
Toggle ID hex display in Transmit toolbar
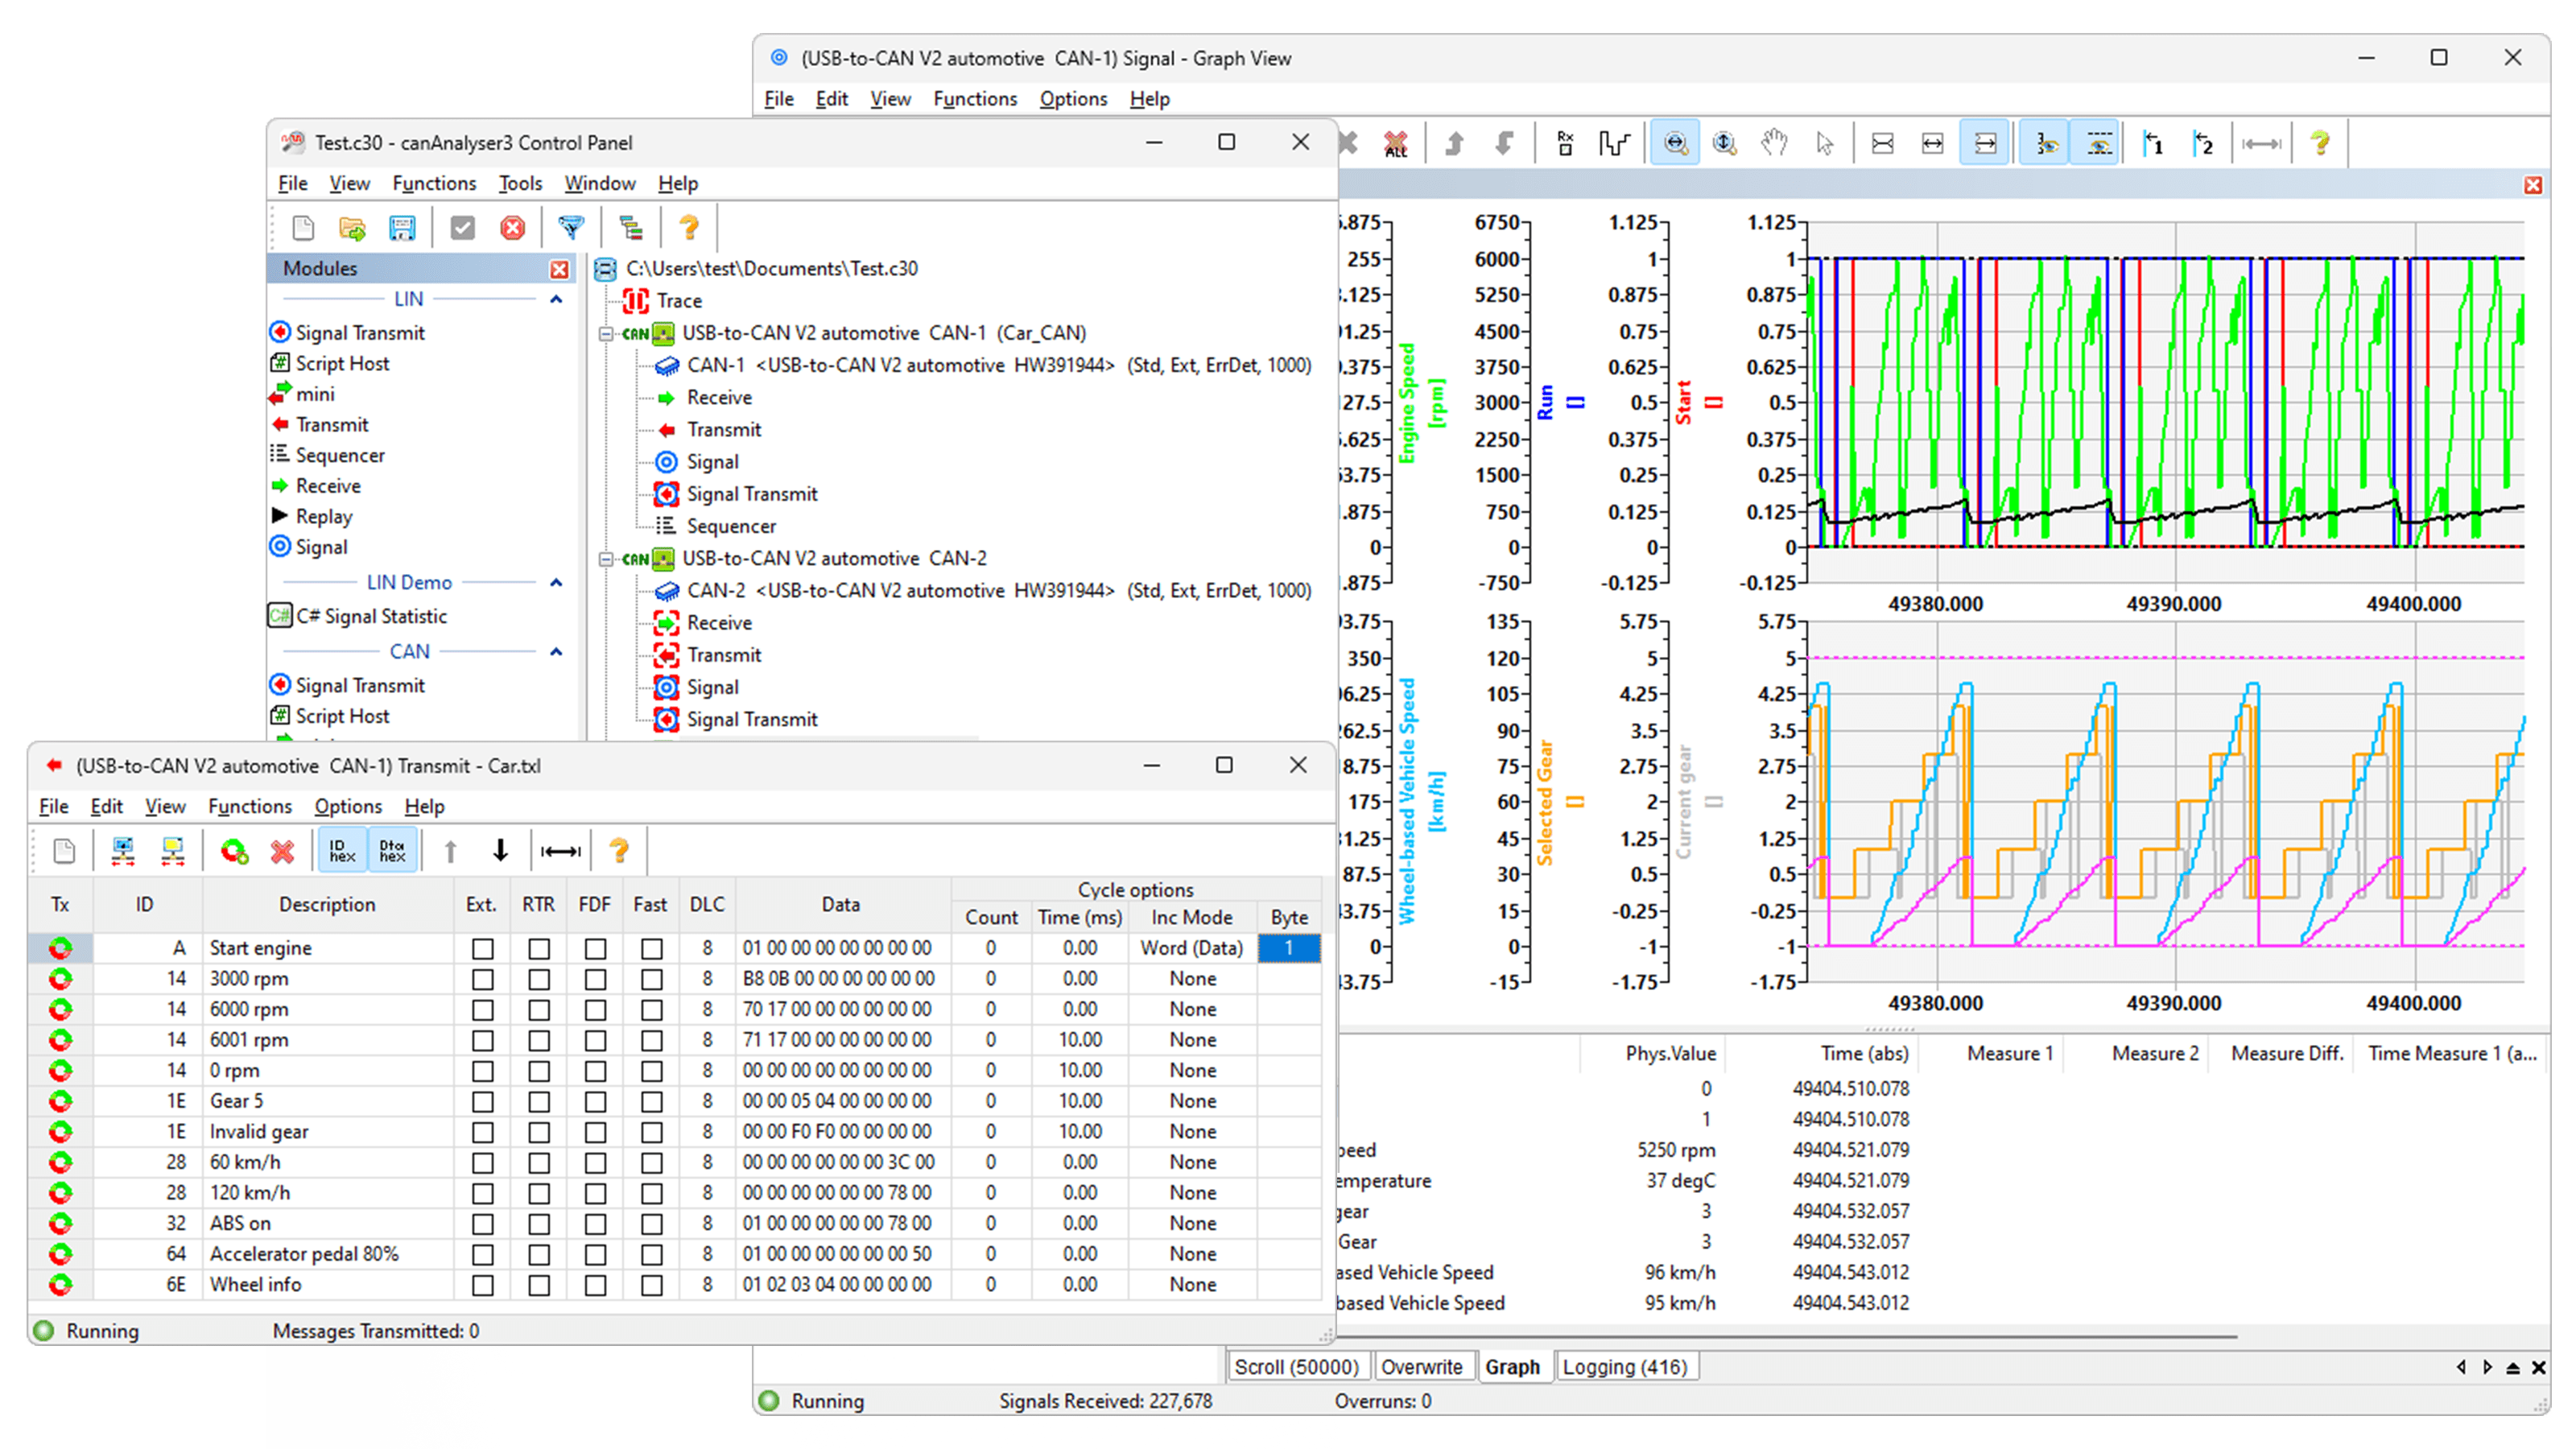(343, 851)
